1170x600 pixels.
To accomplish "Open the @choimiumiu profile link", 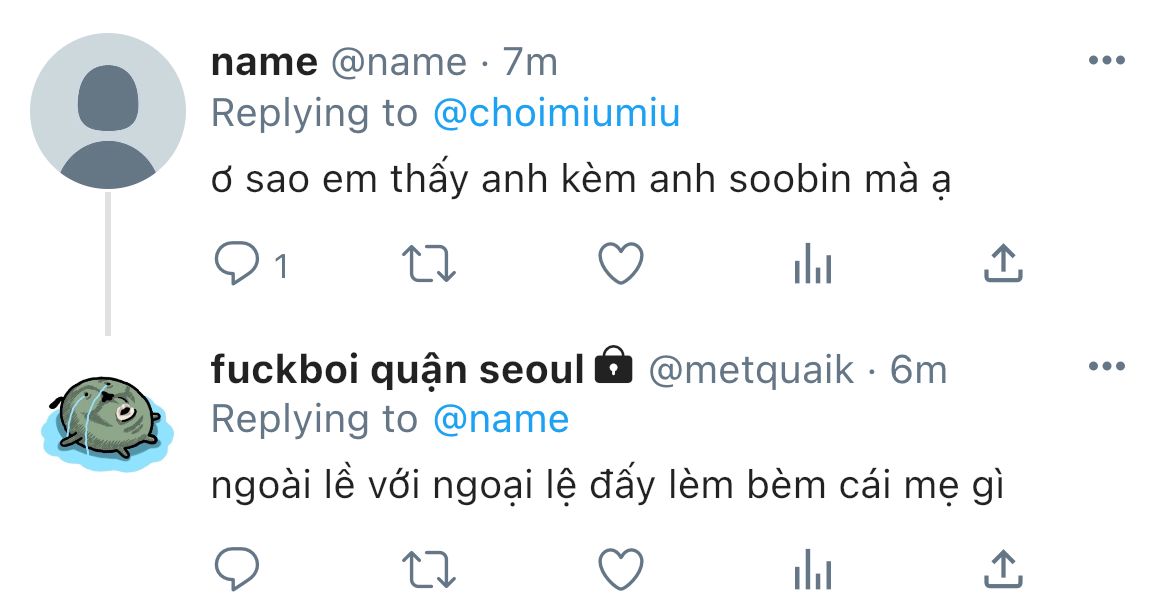I will (x=556, y=113).
